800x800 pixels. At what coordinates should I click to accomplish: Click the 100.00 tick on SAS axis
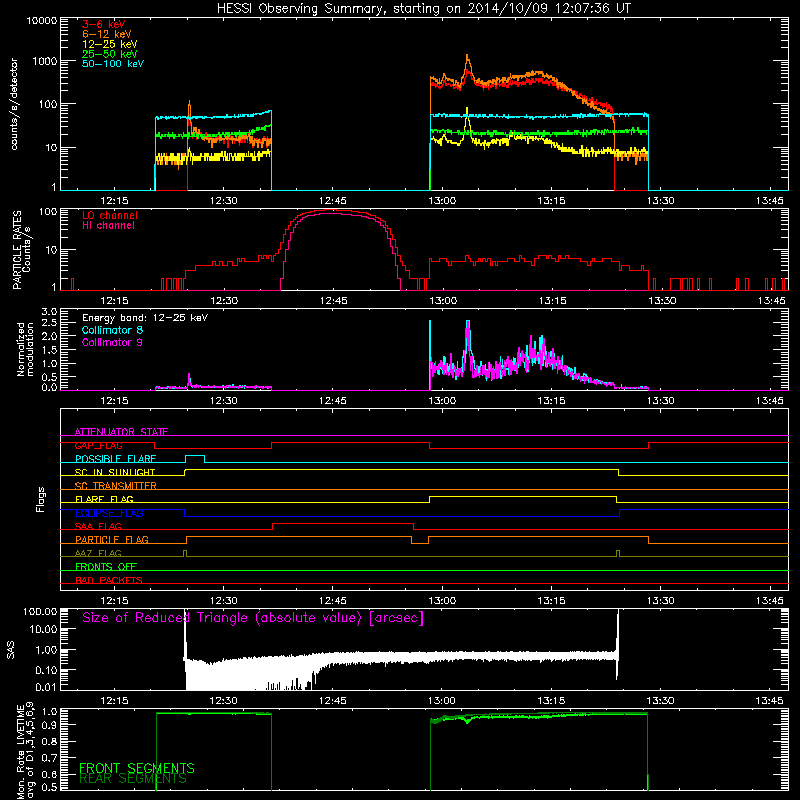[40, 612]
